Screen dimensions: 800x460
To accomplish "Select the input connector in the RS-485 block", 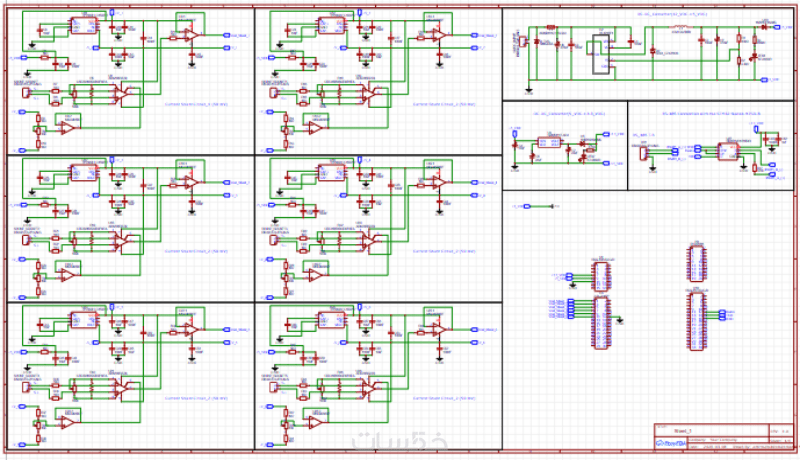I will (644, 153).
